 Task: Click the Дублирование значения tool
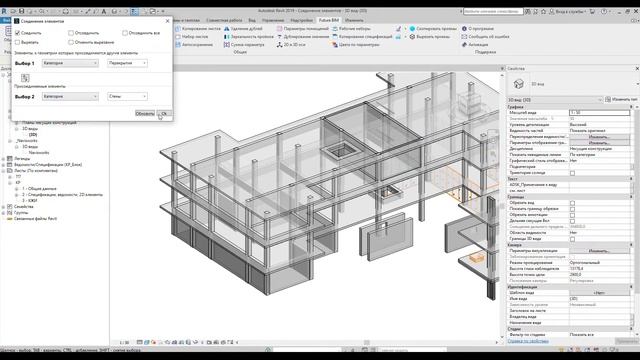pos(303,37)
